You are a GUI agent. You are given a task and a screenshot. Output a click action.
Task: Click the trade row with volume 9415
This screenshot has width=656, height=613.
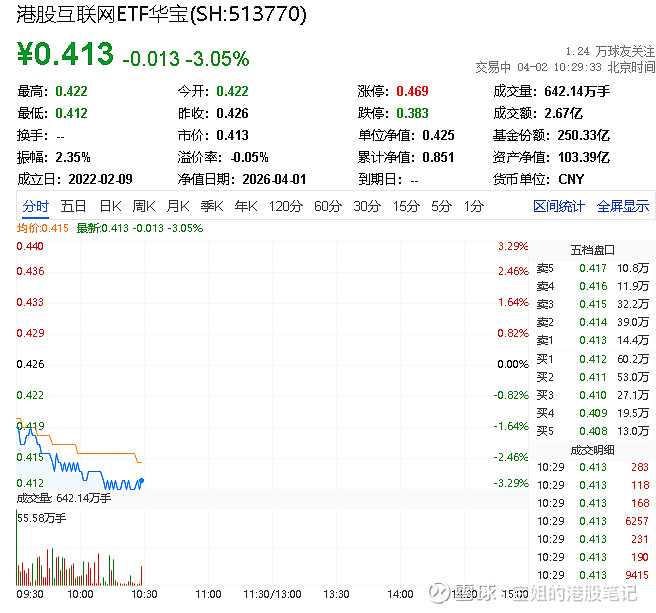click(592, 575)
